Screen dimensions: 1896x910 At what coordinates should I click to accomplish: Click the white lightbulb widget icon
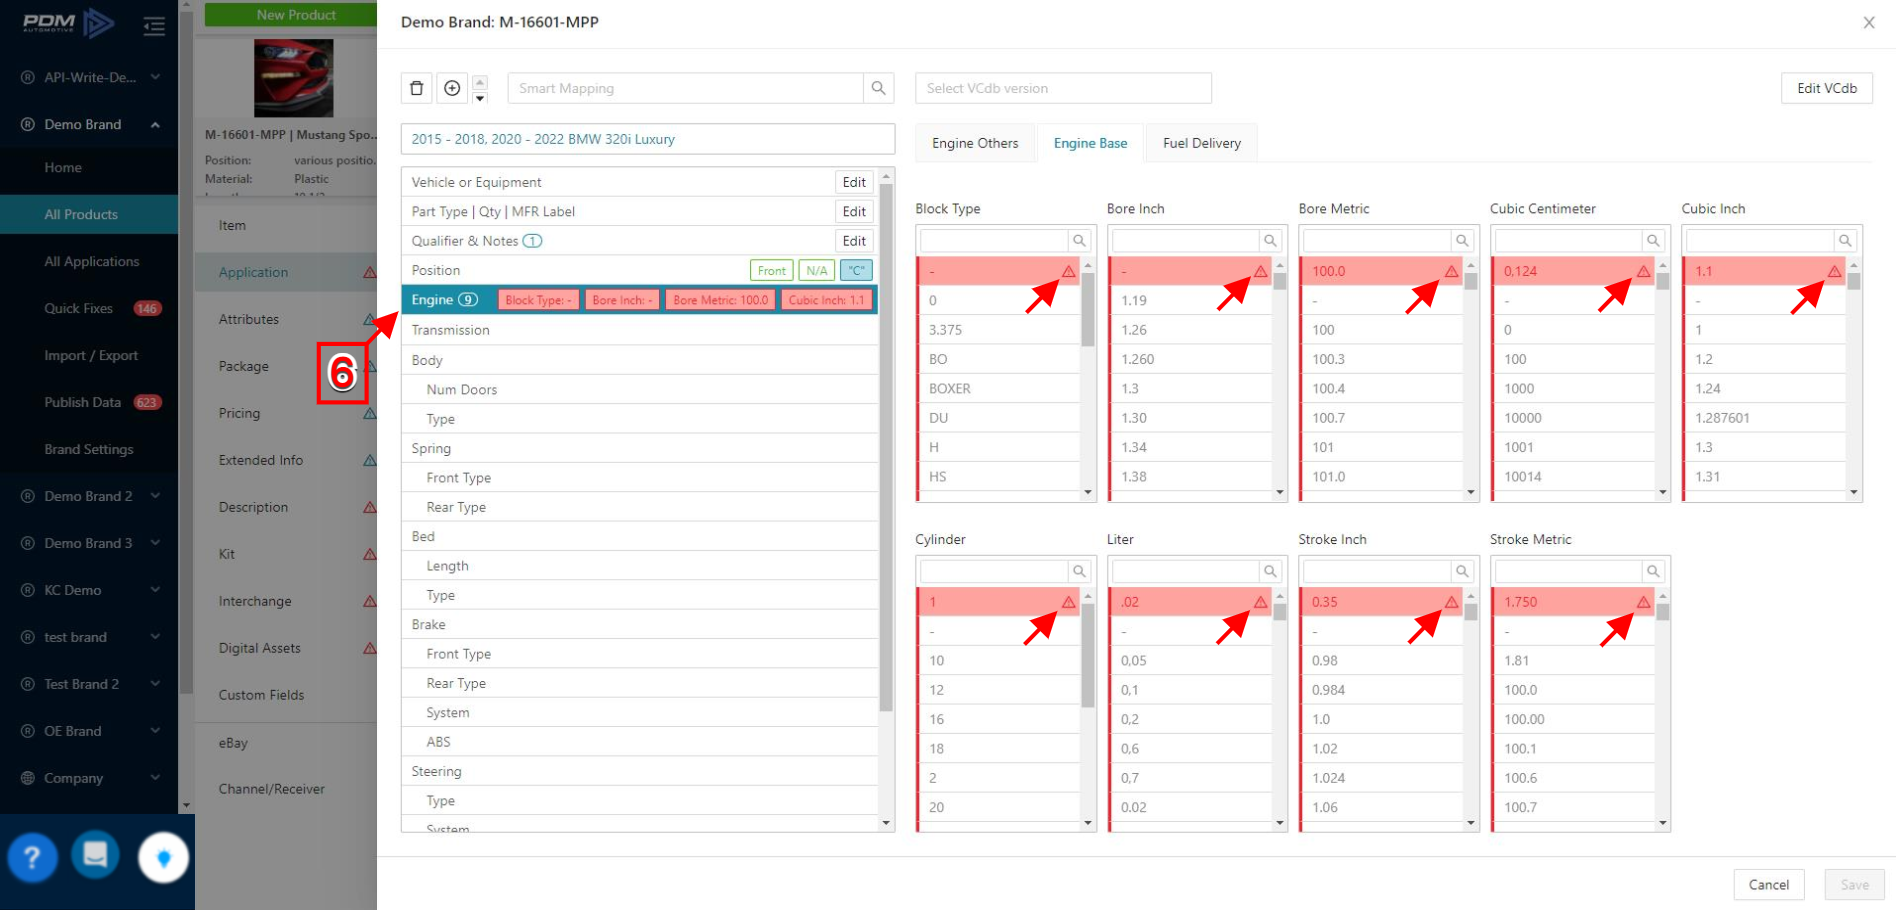[163, 857]
